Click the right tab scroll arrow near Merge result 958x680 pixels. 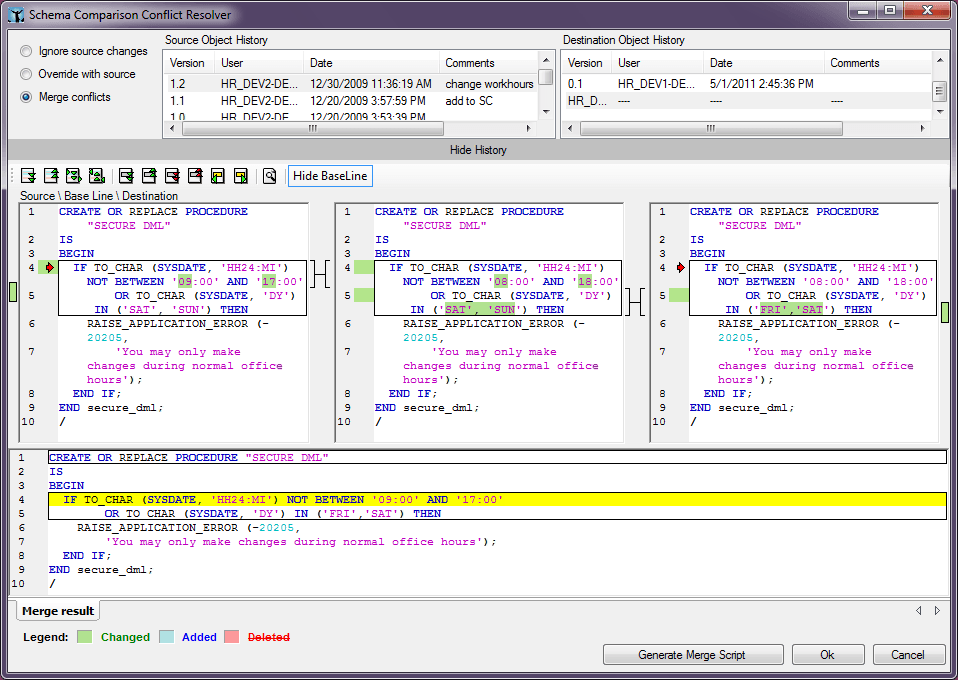pos(937,610)
